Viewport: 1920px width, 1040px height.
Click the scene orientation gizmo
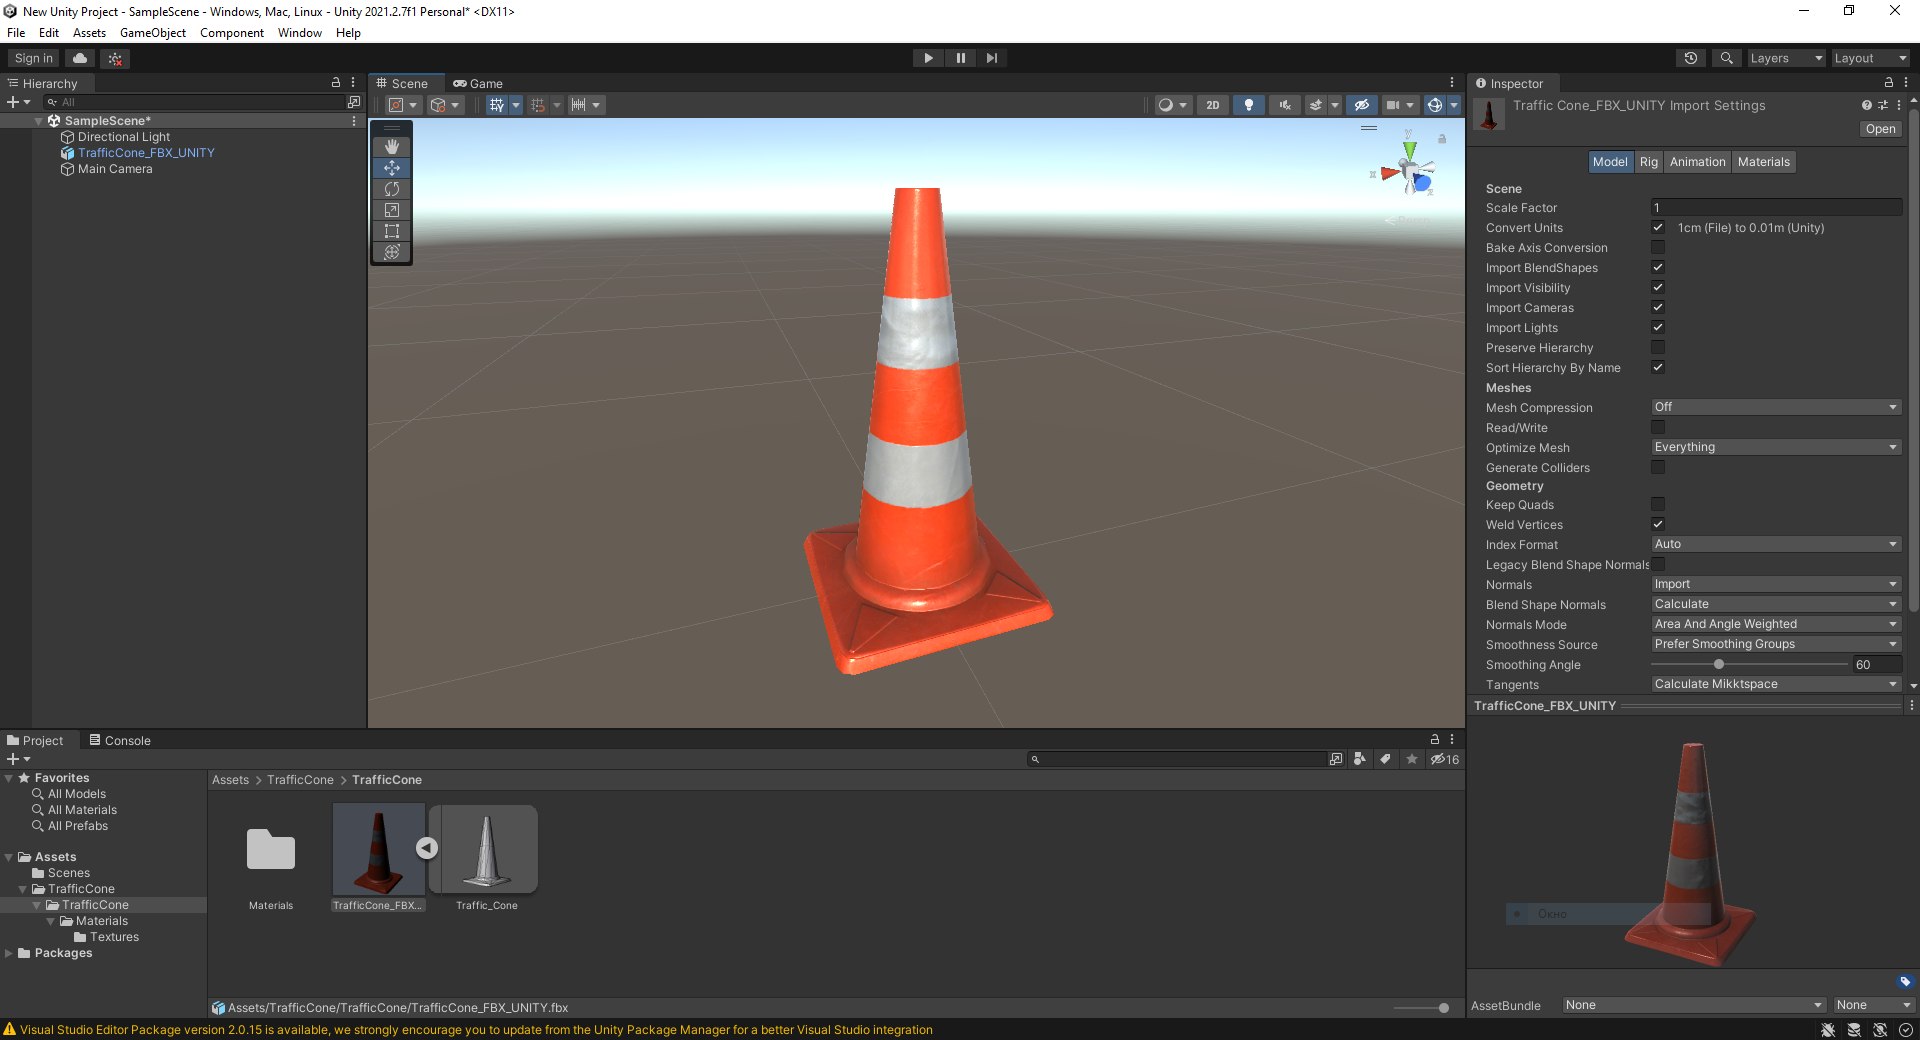point(1408,172)
